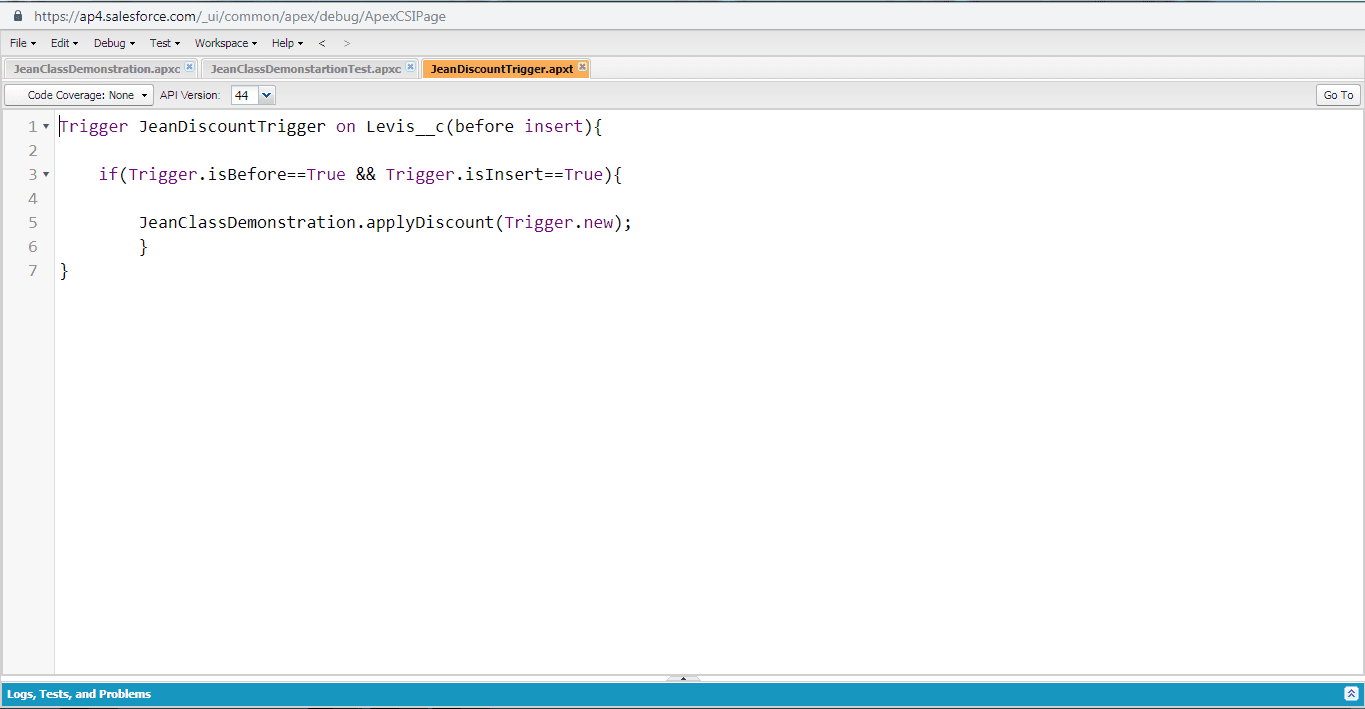Viewport: 1365px width, 709px height.
Task: Select the JeanDiscountTrigger.apxt tab
Action: pos(501,68)
